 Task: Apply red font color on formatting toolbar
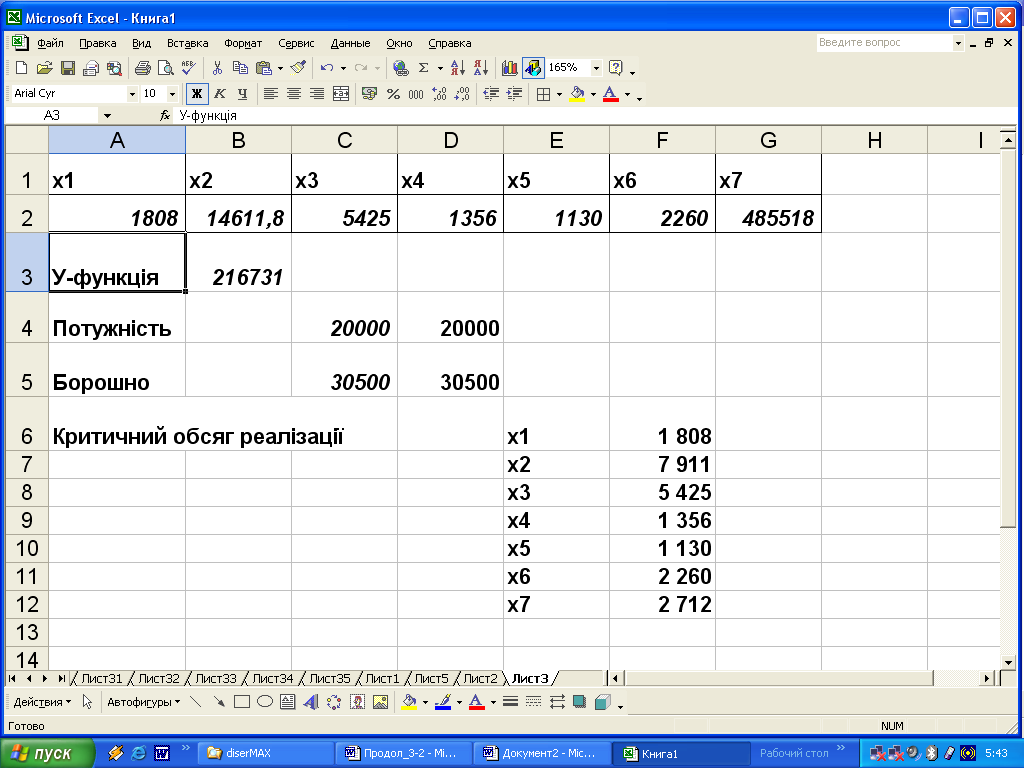click(x=611, y=94)
